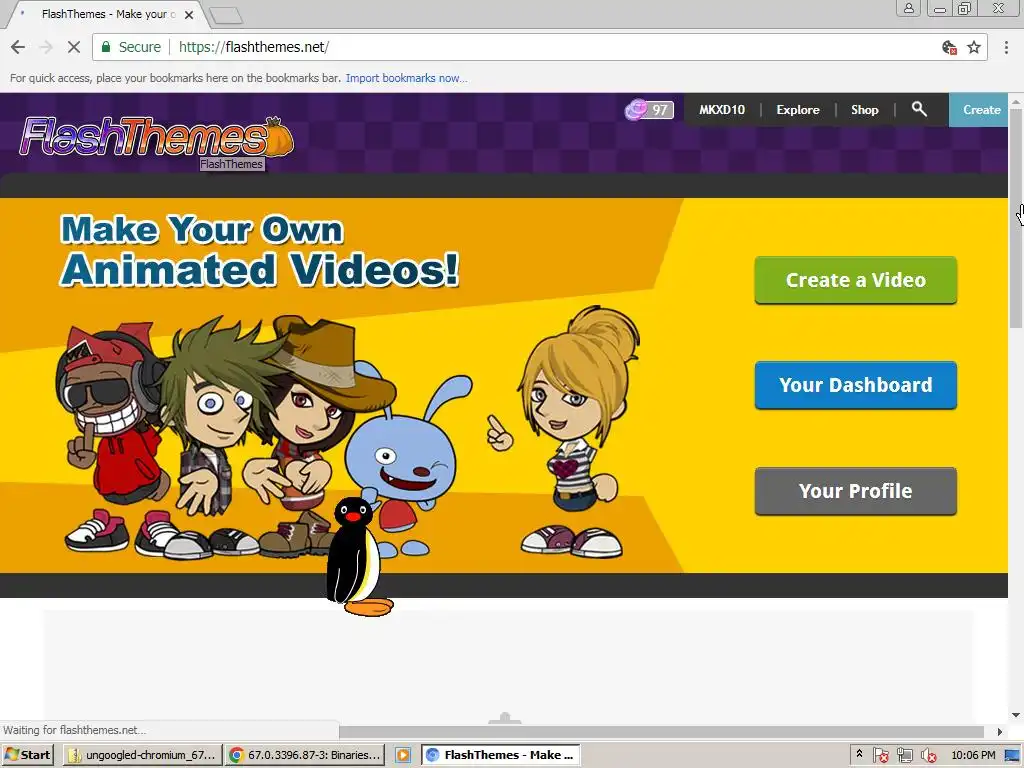Click the green Secure padlock icon

pos(105,47)
